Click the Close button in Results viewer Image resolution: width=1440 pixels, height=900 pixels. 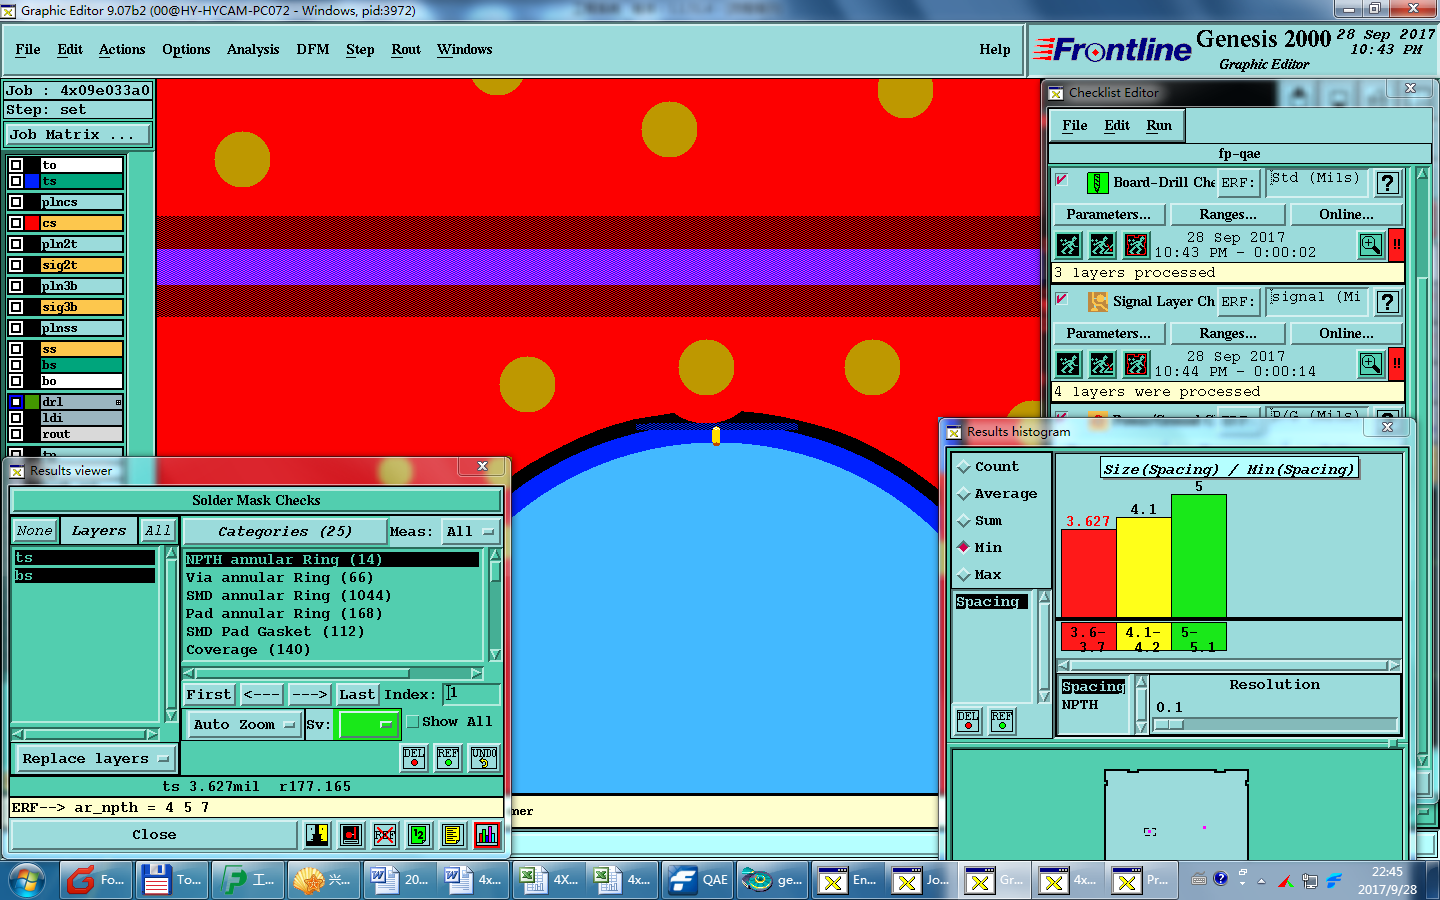[154, 835]
